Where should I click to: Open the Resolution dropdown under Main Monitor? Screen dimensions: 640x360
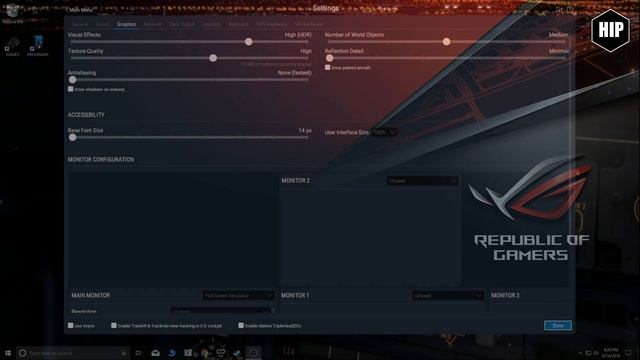[x=221, y=311]
